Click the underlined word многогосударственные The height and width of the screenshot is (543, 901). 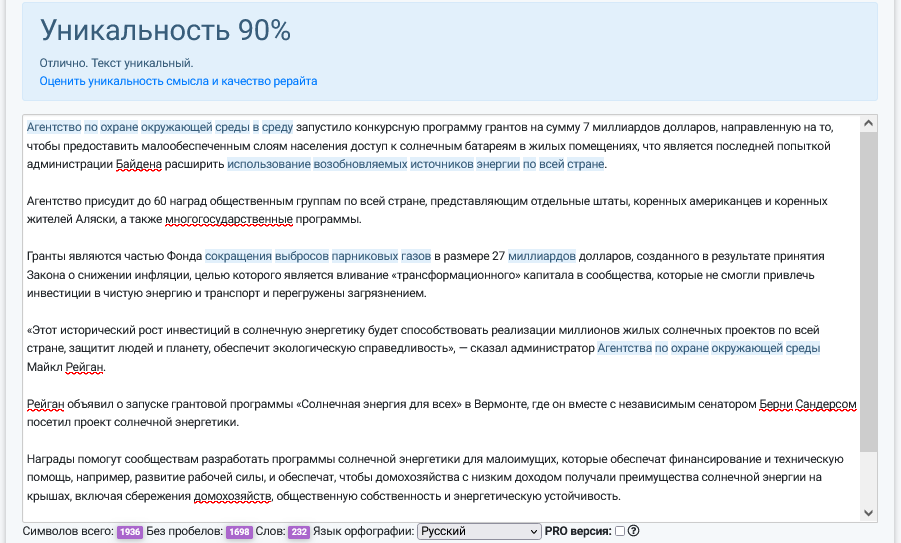[229, 219]
